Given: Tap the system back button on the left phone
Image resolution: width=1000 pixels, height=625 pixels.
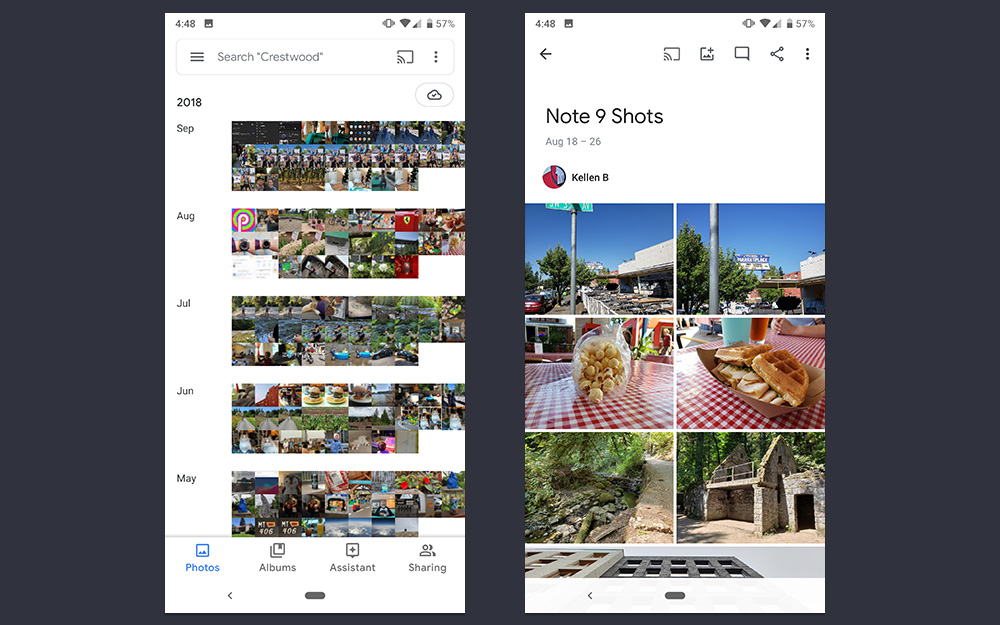Looking at the screenshot, I should (x=230, y=596).
